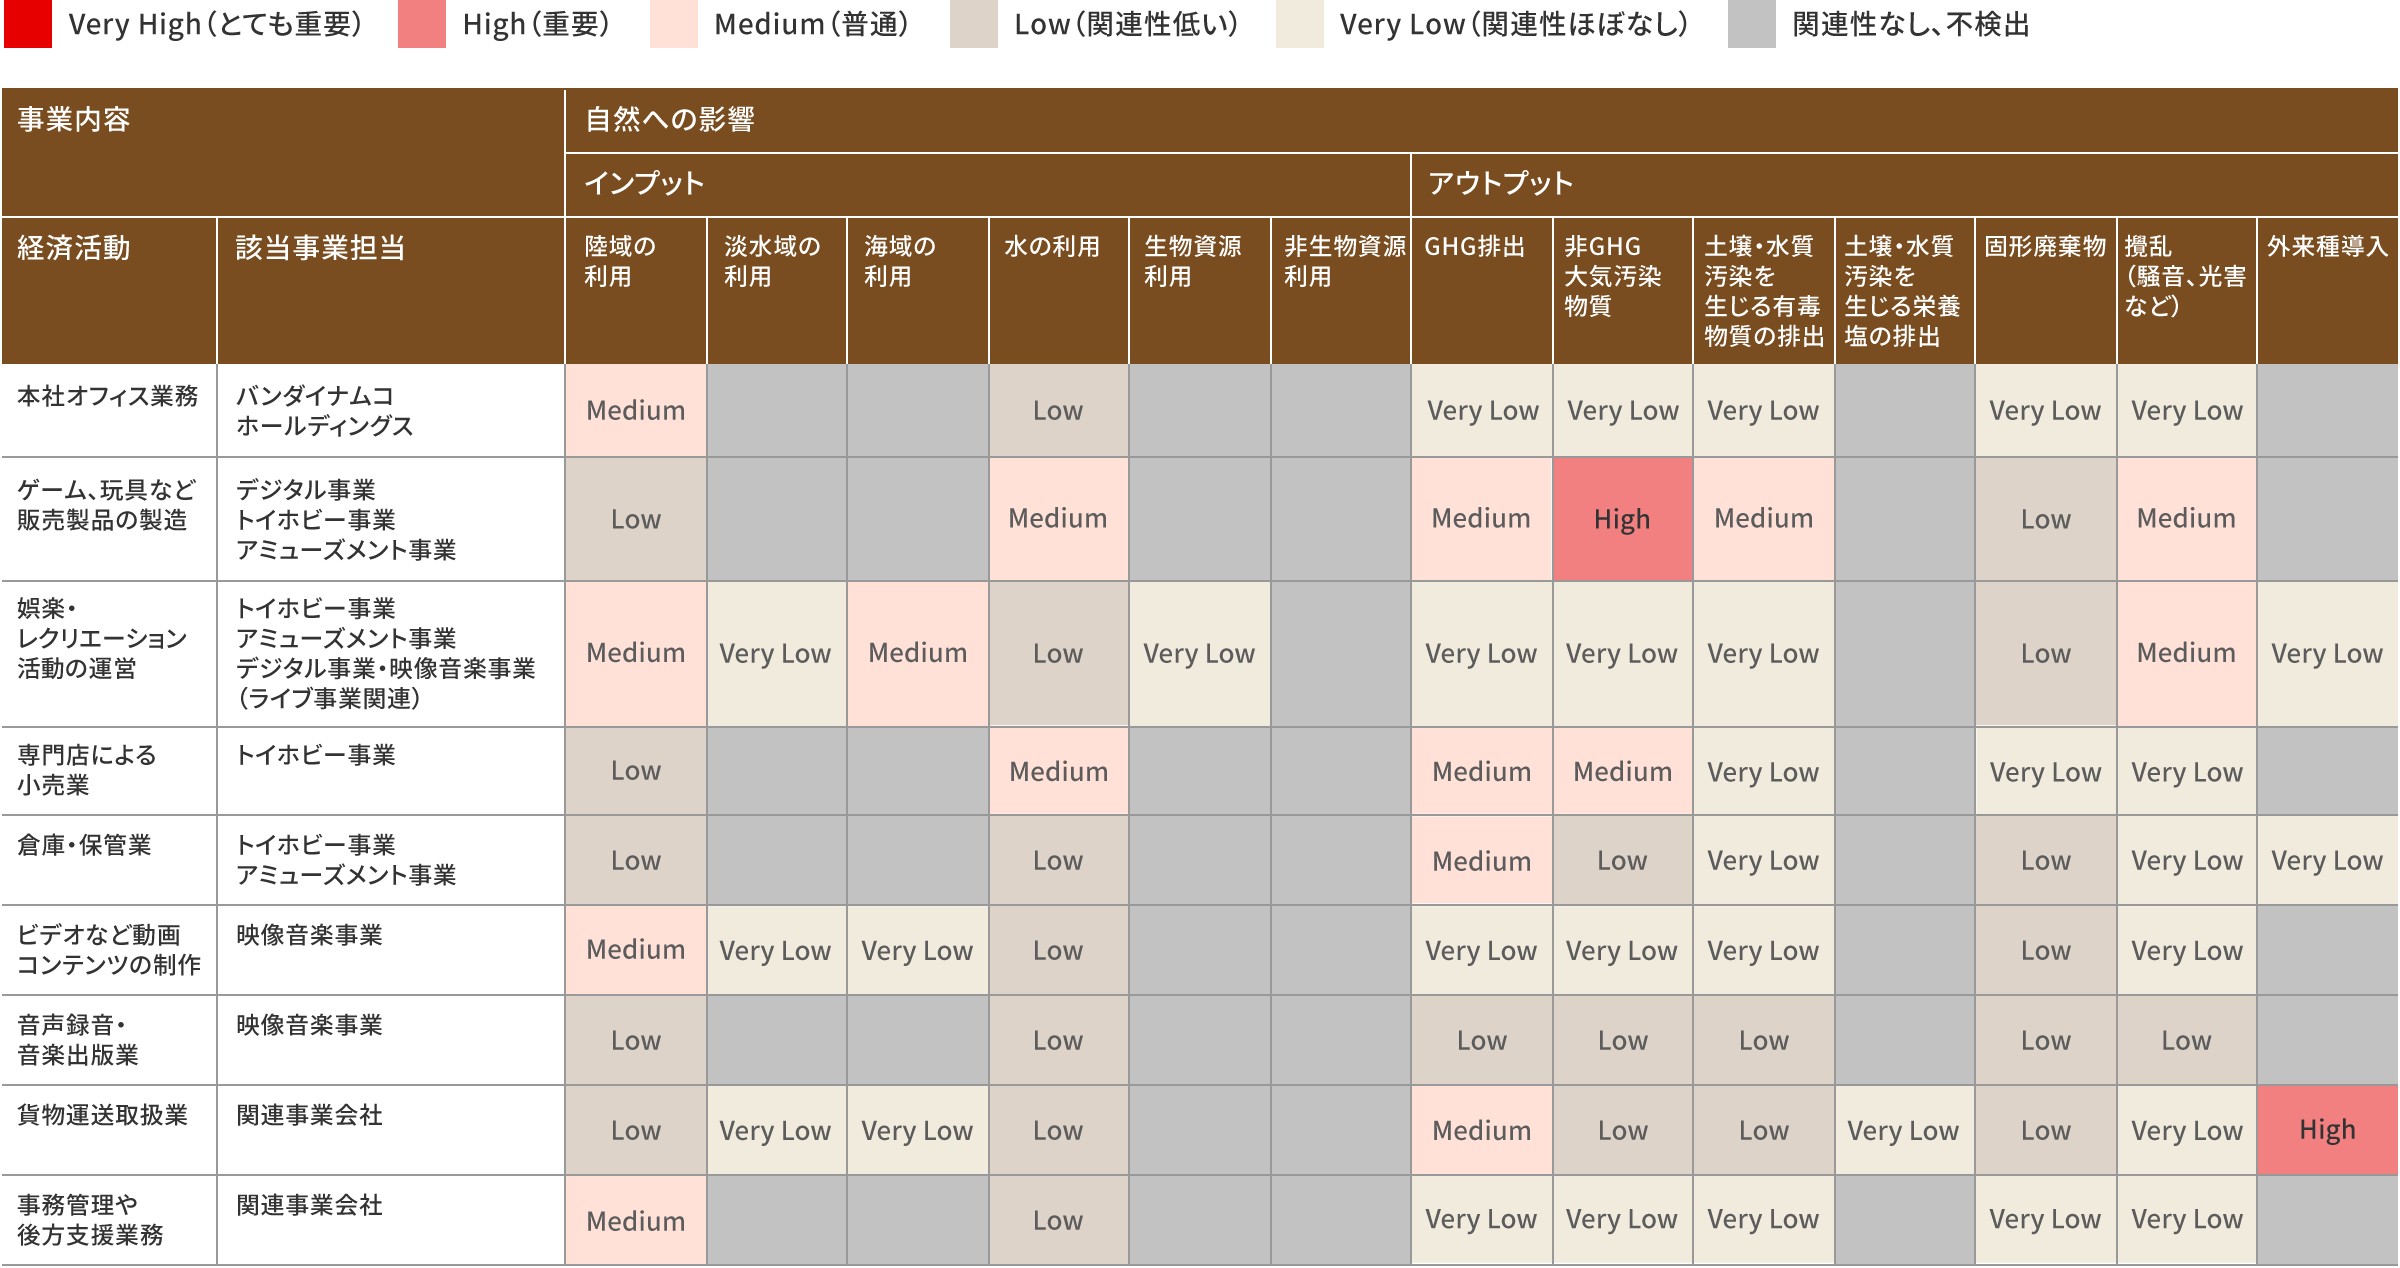Viewport: 2400px width, 1268px height.
Task: Click the 陸域の利用 column header
Action: pos(636,291)
